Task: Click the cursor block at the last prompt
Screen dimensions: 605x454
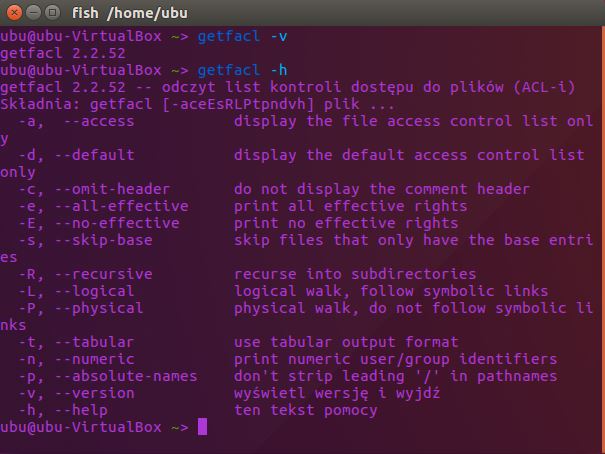Action: (202, 427)
